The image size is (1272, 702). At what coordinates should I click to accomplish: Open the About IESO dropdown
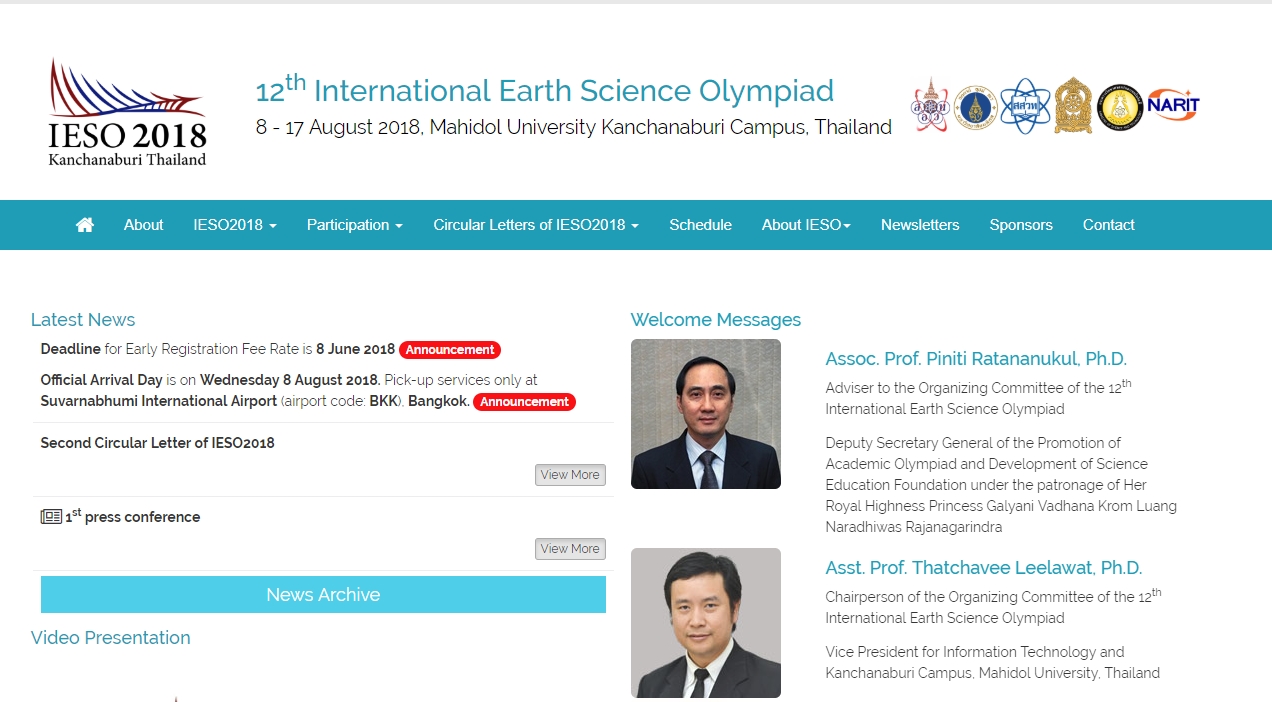(x=806, y=225)
